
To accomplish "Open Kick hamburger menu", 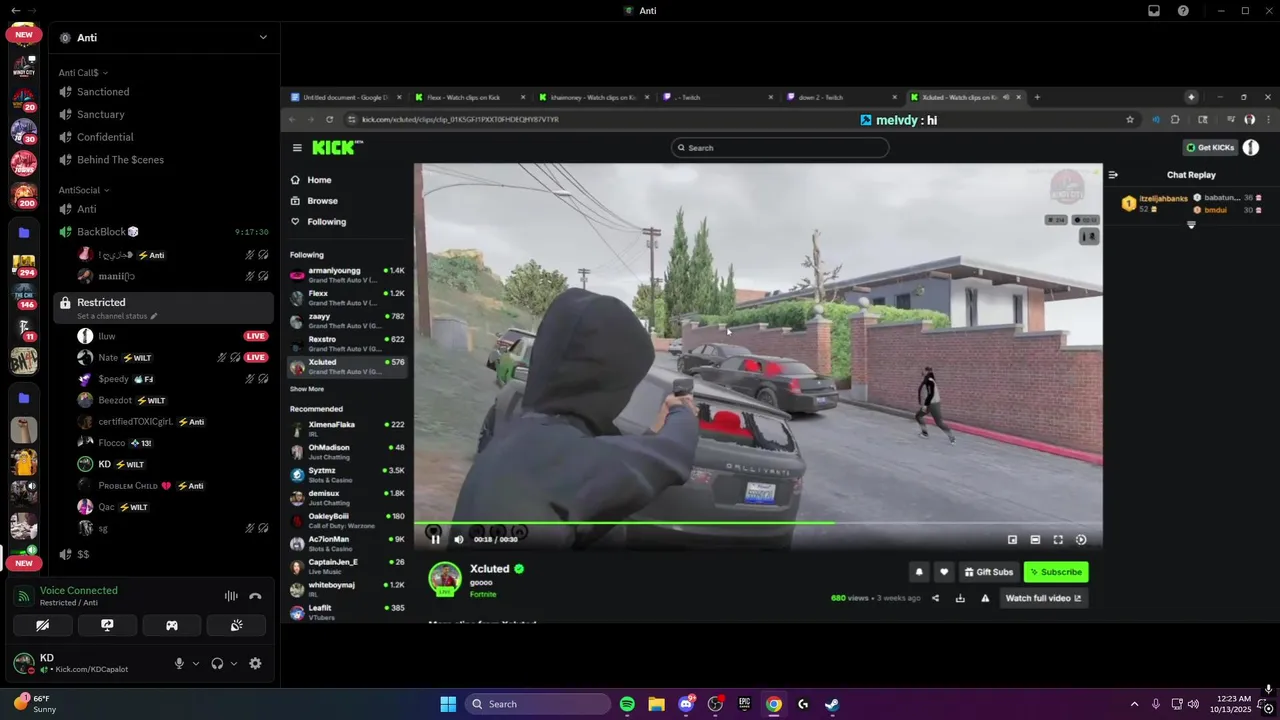I will coord(297,148).
